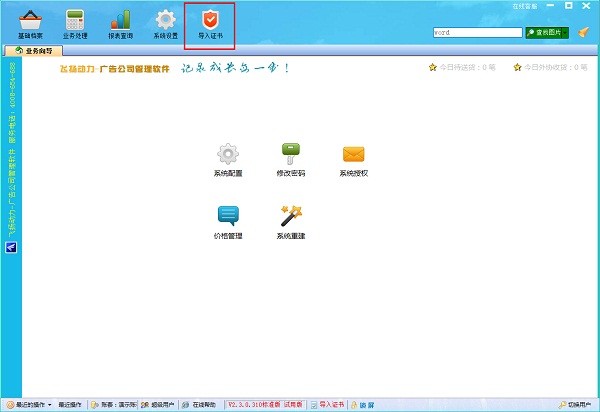Click the 锁屏 lock screen button
Image resolution: width=600 pixels, height=412 pixels.
362,405
